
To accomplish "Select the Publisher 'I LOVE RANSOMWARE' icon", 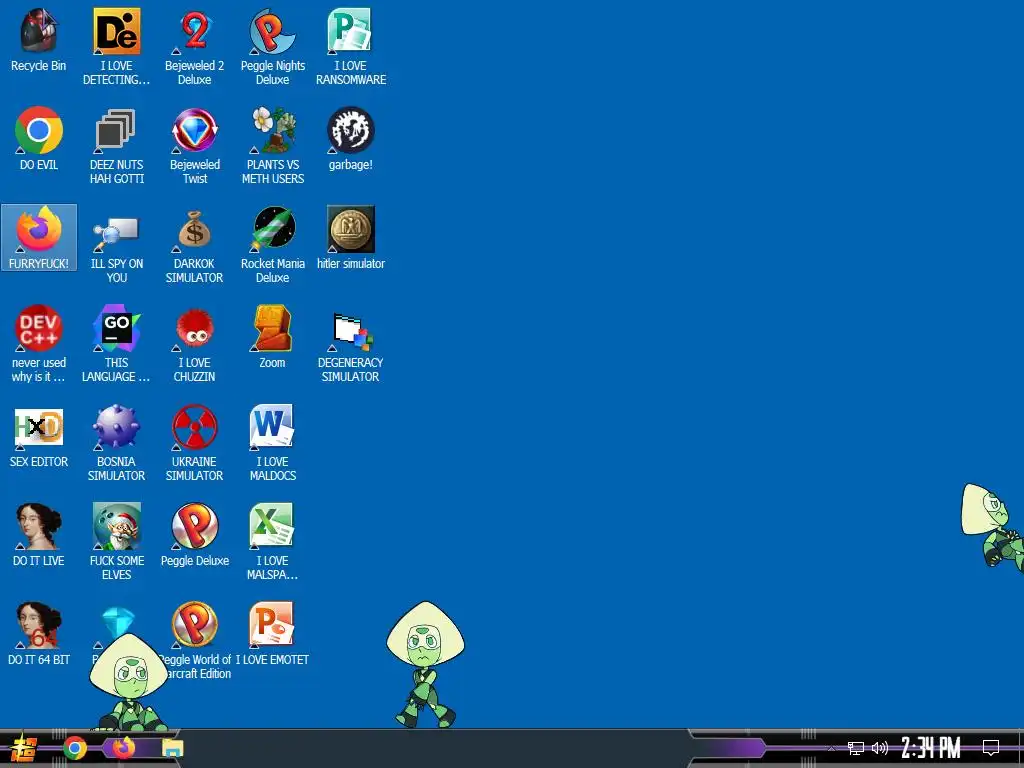I will pyautogui.click(x=351, y=47).
